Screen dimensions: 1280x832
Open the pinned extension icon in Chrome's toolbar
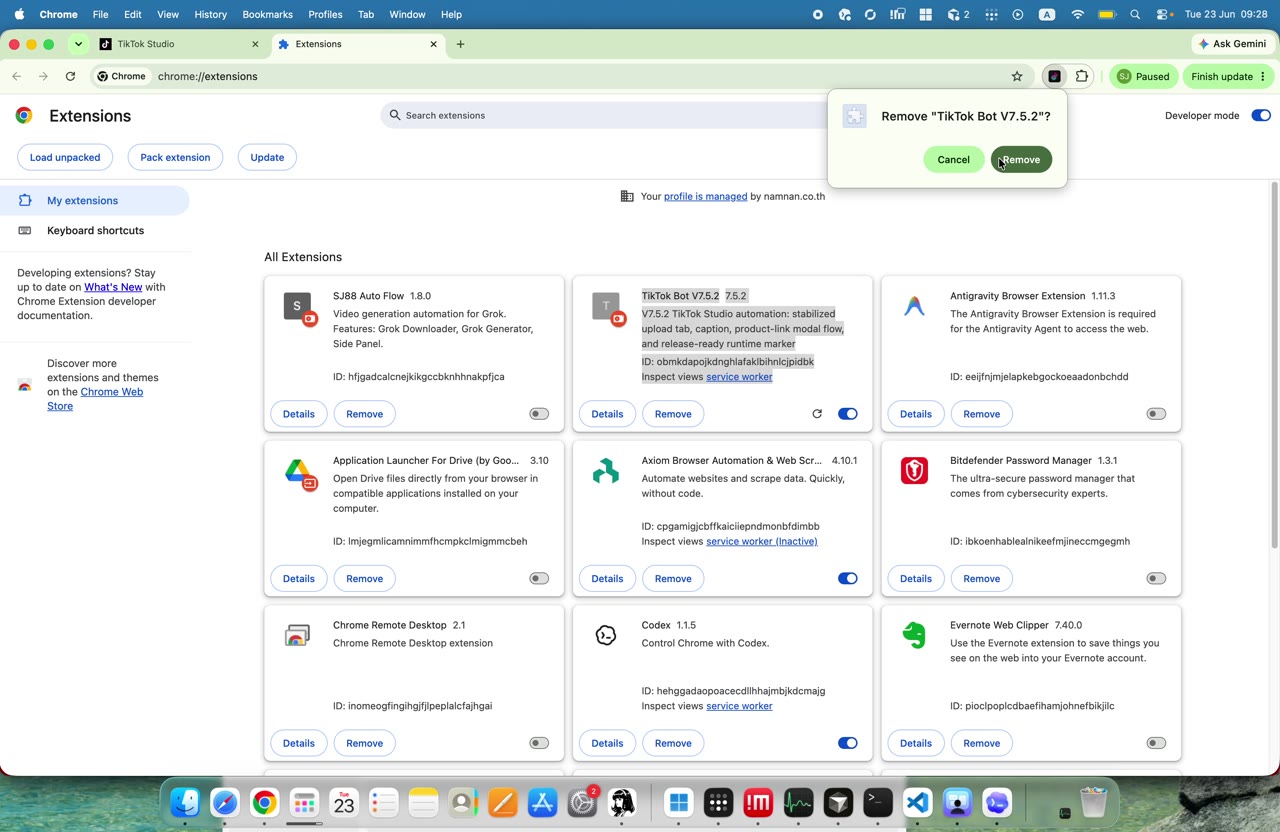pyautogui.click(x=1054, y=76)
